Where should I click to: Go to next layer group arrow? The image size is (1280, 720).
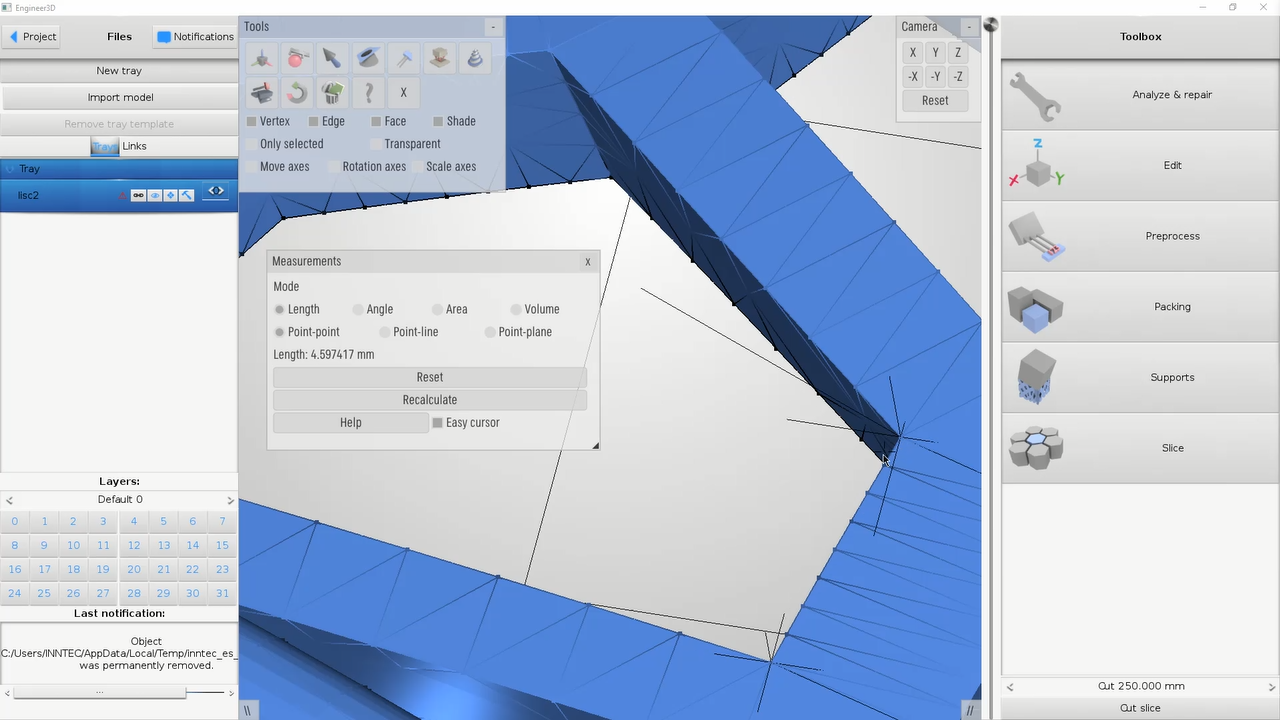pyautogui.click(x=230, y=500)
